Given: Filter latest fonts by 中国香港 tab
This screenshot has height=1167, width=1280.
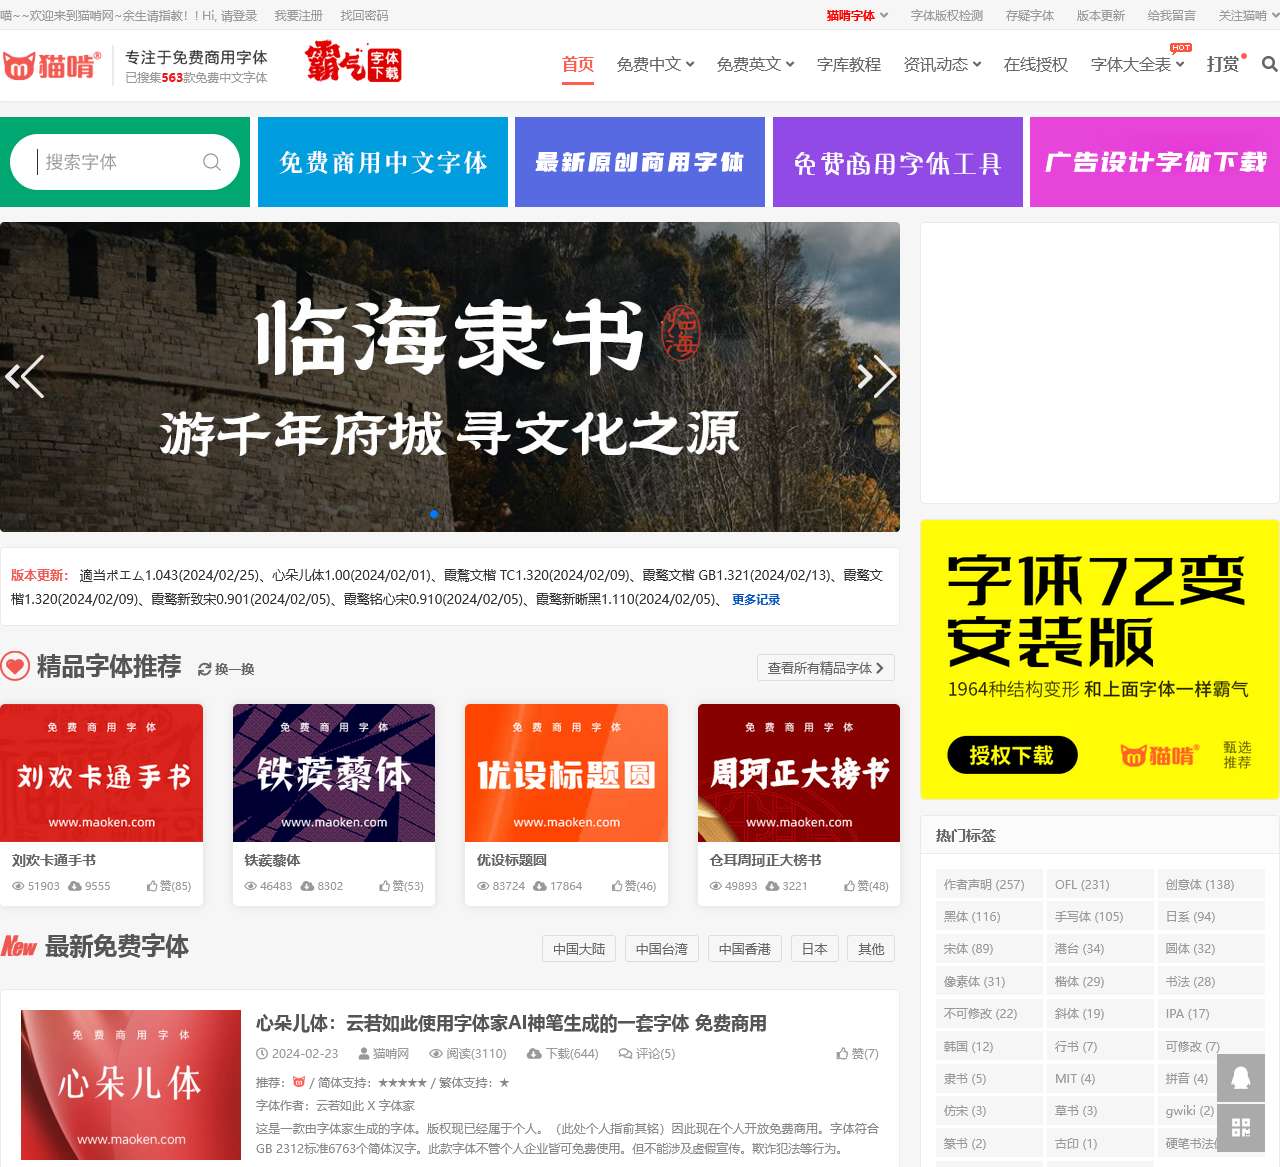Looking at the screenshot, I should [x=745, y=949].
